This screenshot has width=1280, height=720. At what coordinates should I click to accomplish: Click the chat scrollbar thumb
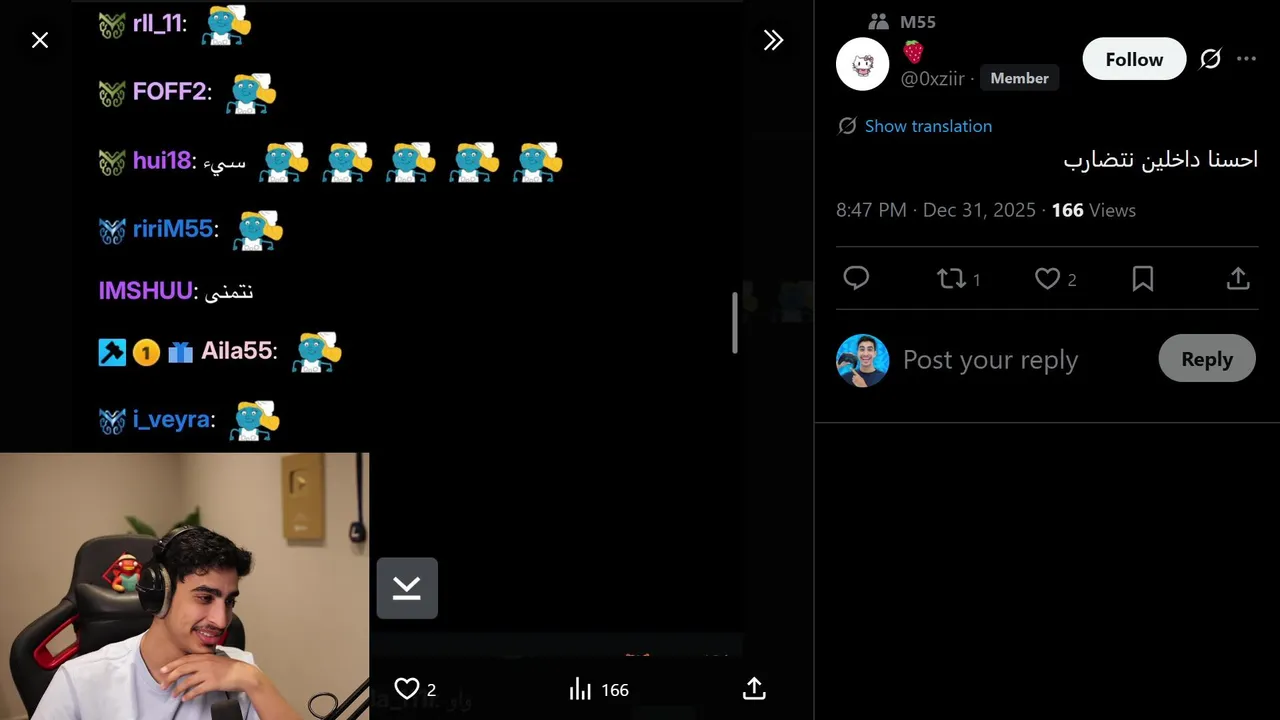click(735, 322)
